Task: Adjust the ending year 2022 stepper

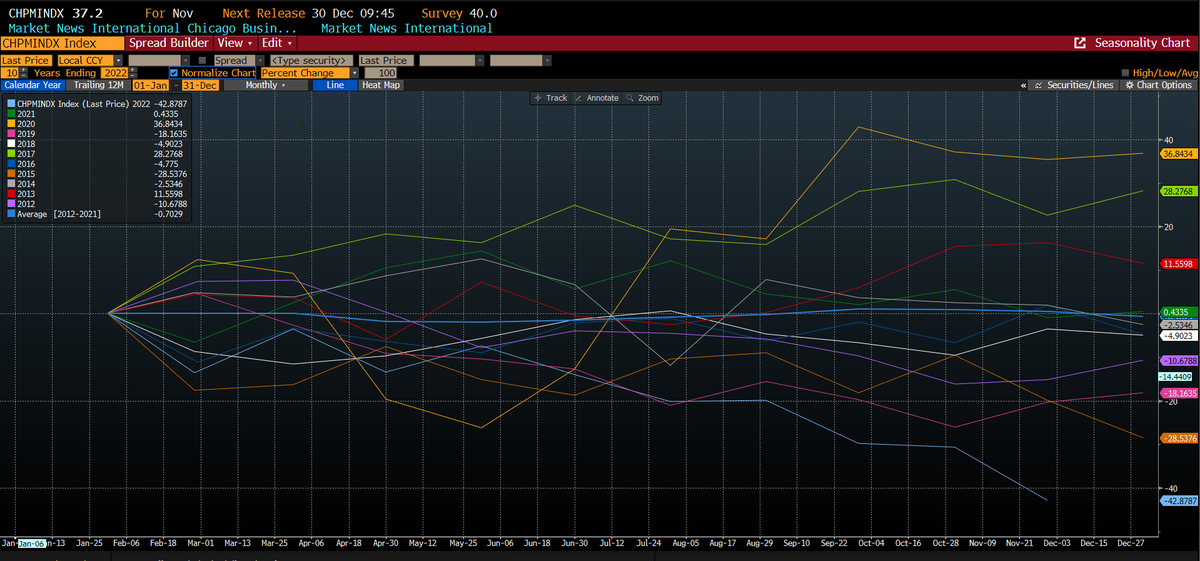Action: click(x=132, y=73)
